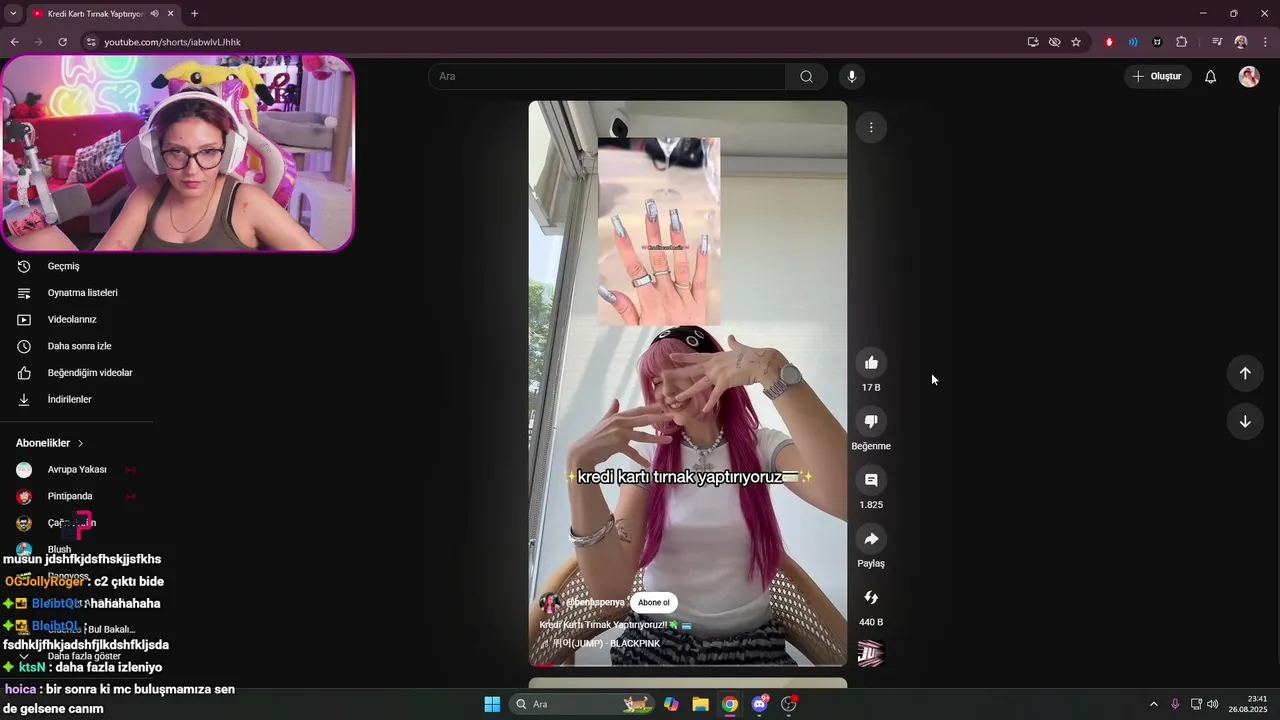
Task: Open volume control in the system tray
Action: coord(1213,704)
